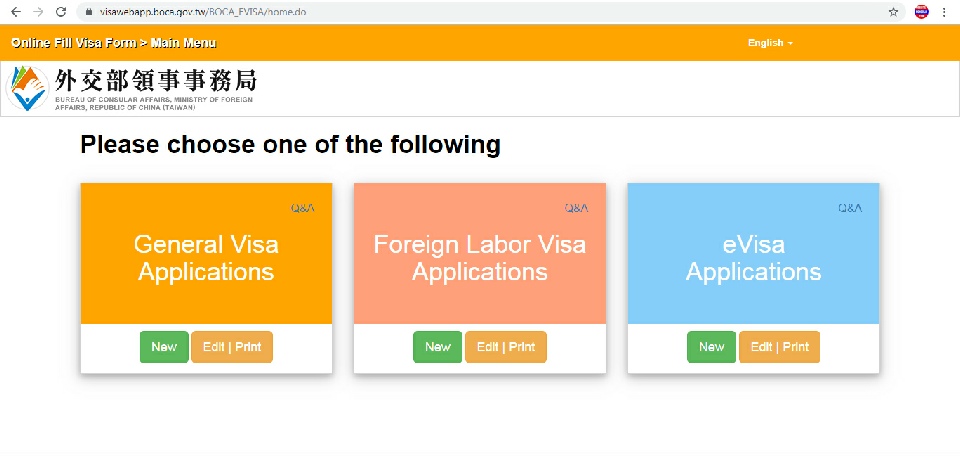Click Edit | Print under Foreign Labor Visa

tap(506, 347)
